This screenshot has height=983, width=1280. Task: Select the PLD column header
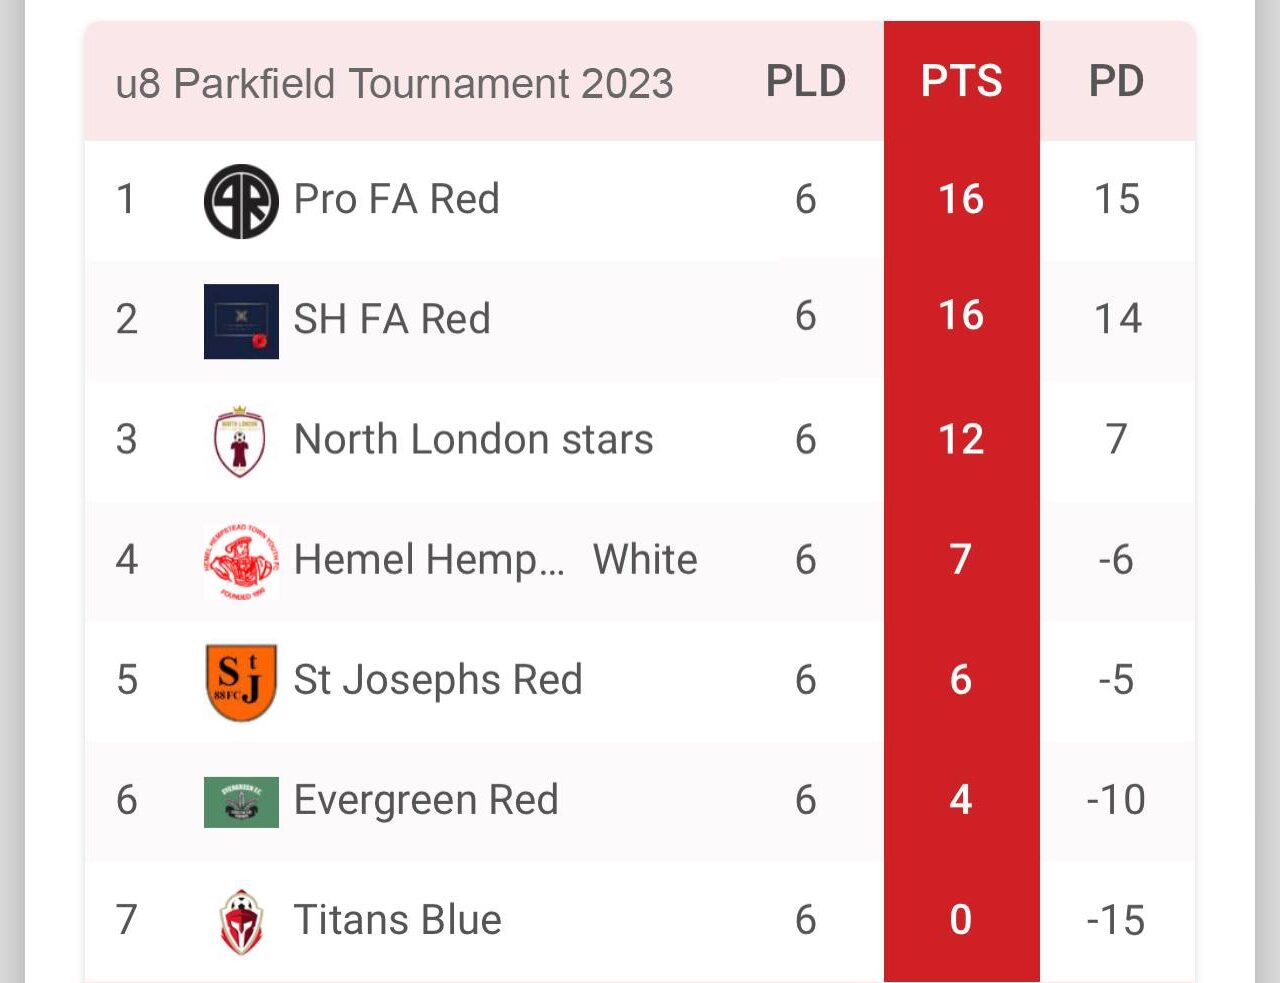(806, 82)
